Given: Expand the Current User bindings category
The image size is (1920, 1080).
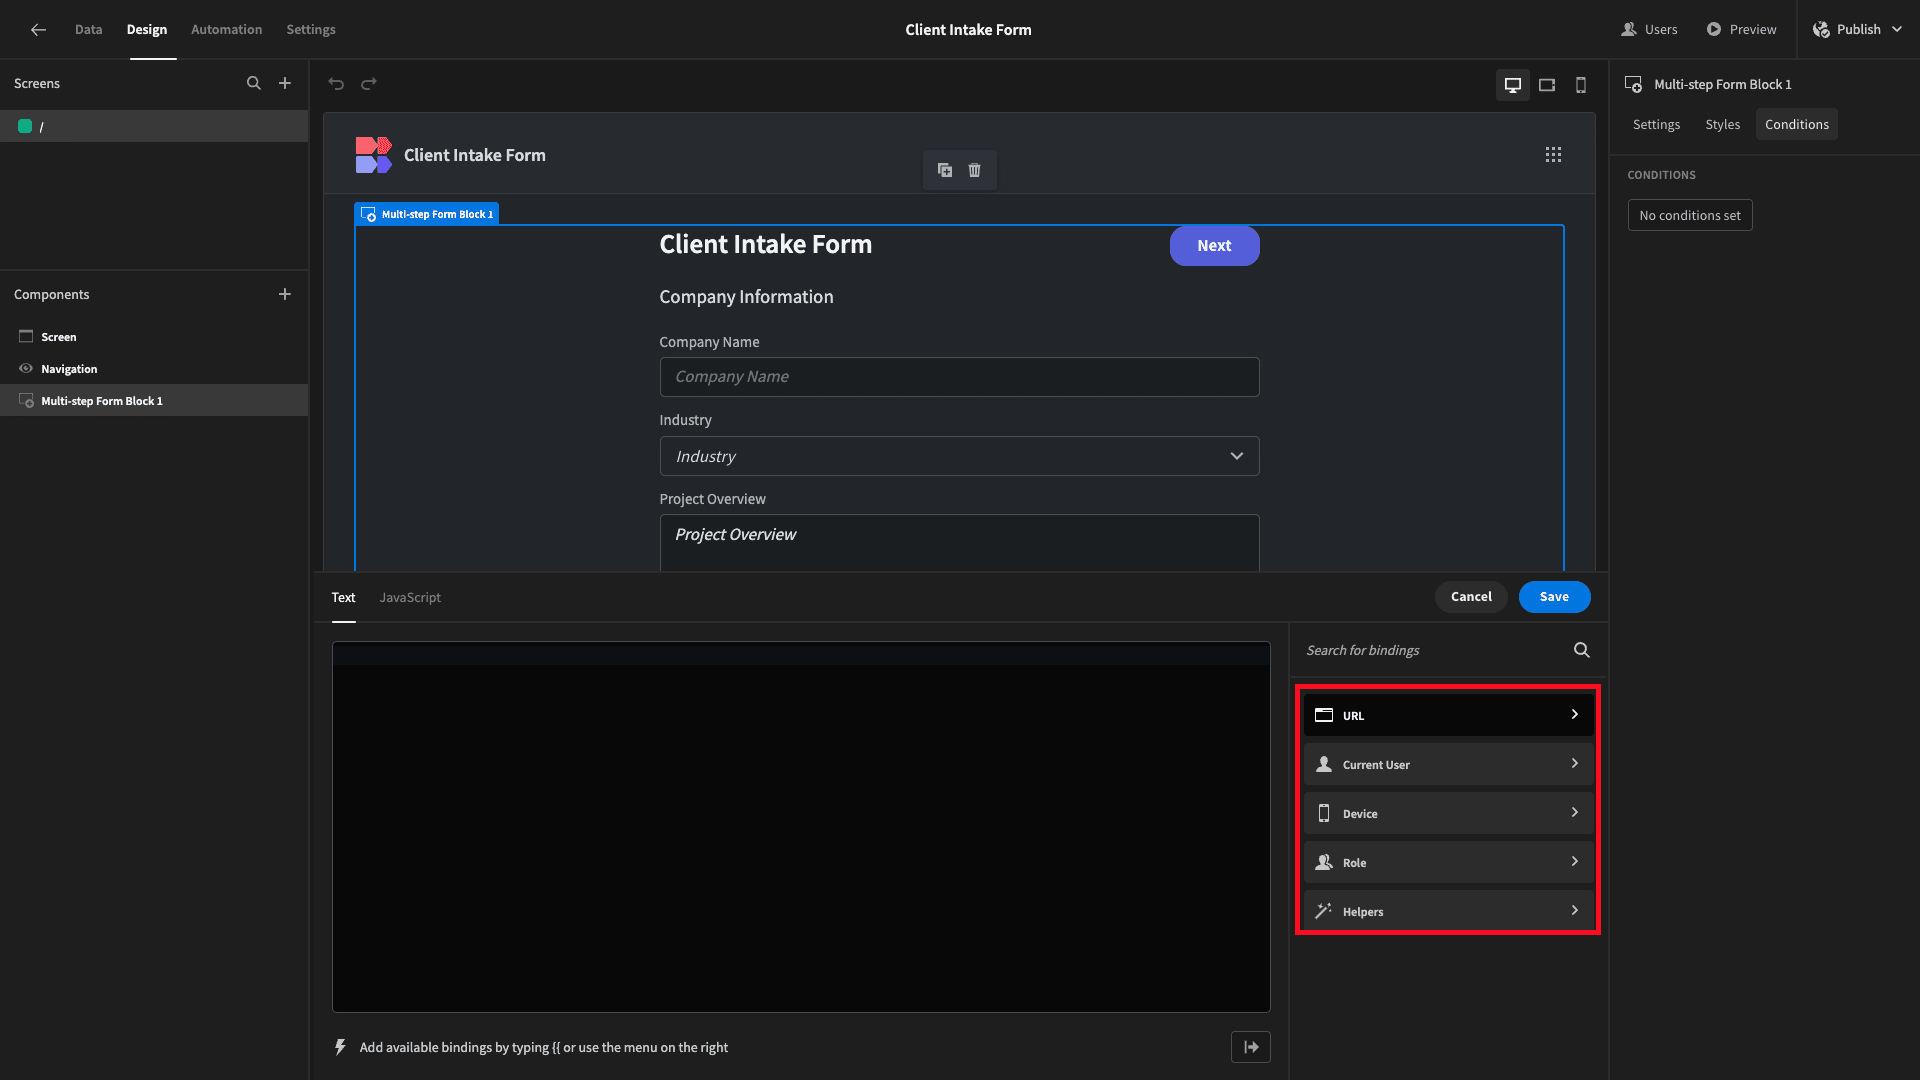Looking at the screenshot, I should pyautogui.click(x=1449, y=764).
